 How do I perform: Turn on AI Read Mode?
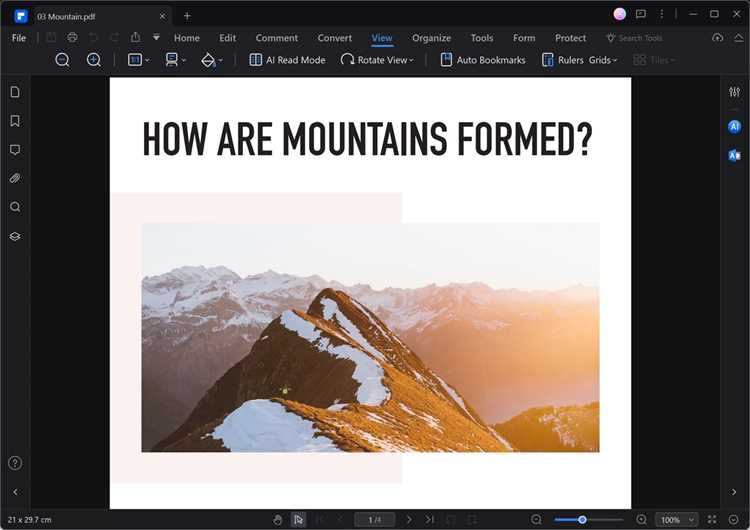click(287, 60)
